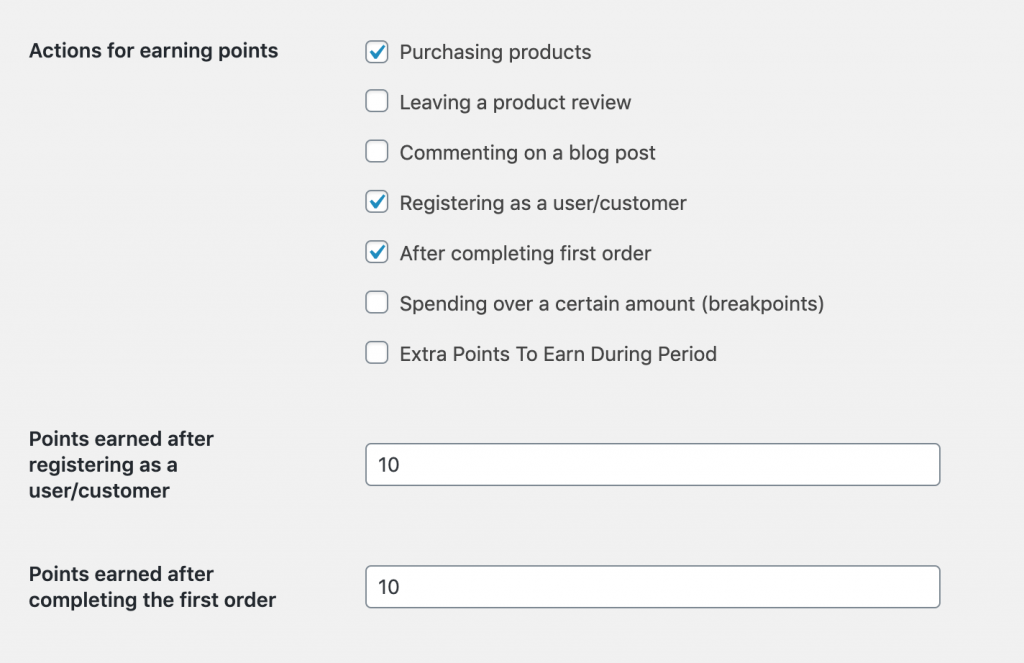Viewport: 1024px width, 663px height.
Task: Click the 'Registering as a user/customer' option label
Action: point(543,203)
